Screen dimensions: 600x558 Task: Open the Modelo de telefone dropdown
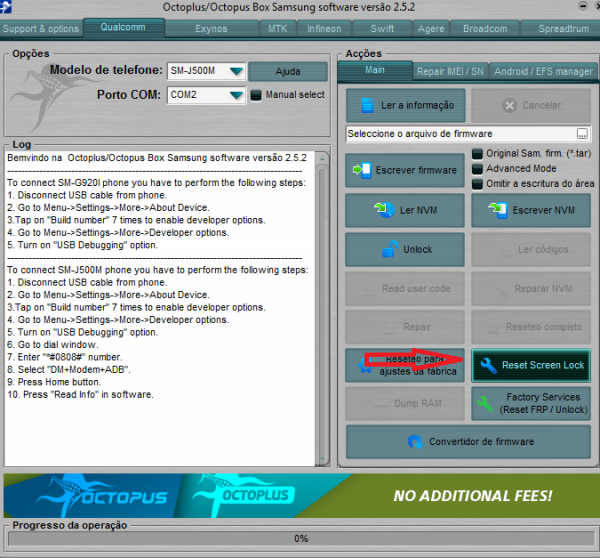236,71
